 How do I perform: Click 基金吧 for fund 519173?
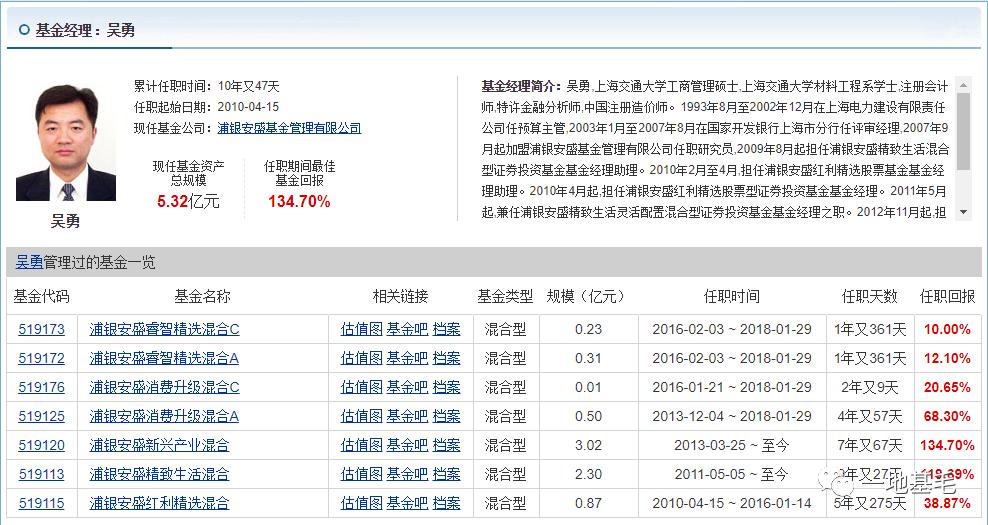[407, 329]
